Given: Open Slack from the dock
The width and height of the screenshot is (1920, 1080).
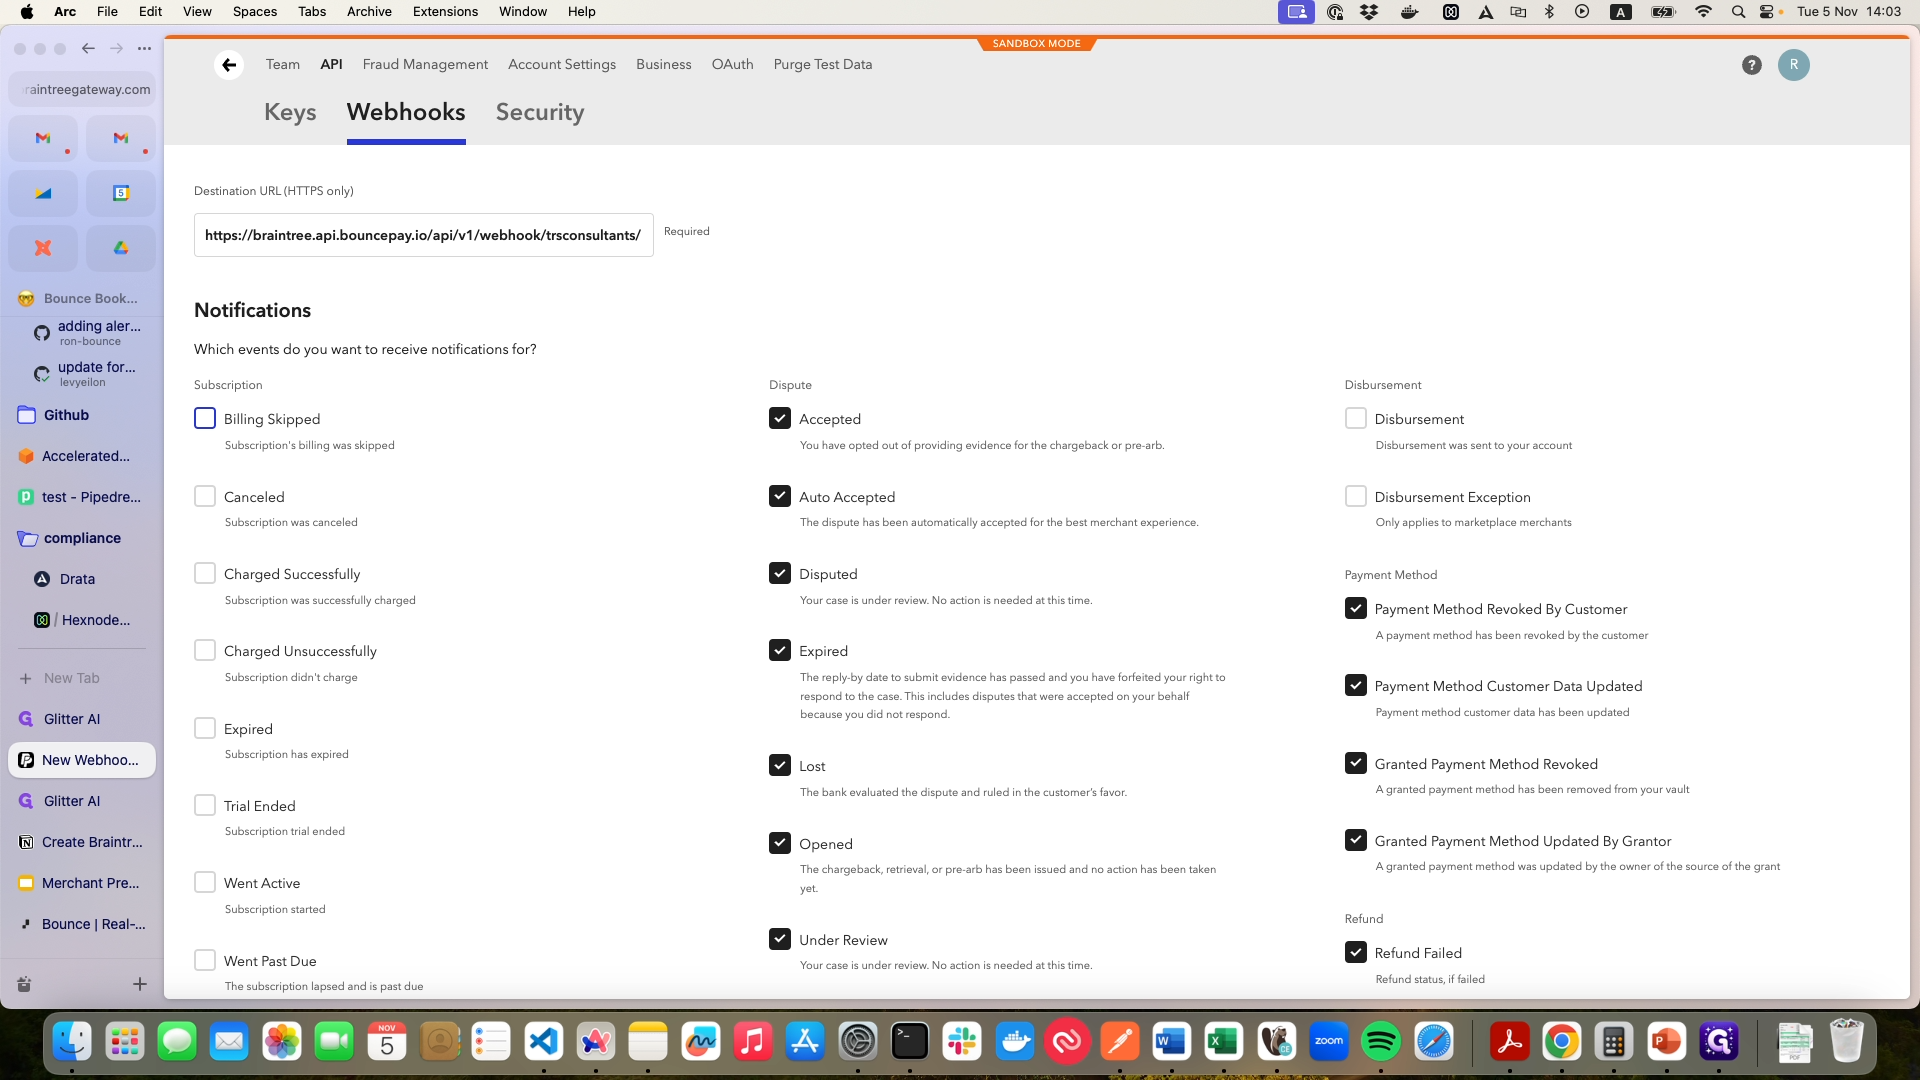Looking at the screenshot, I should point(962,1042).
